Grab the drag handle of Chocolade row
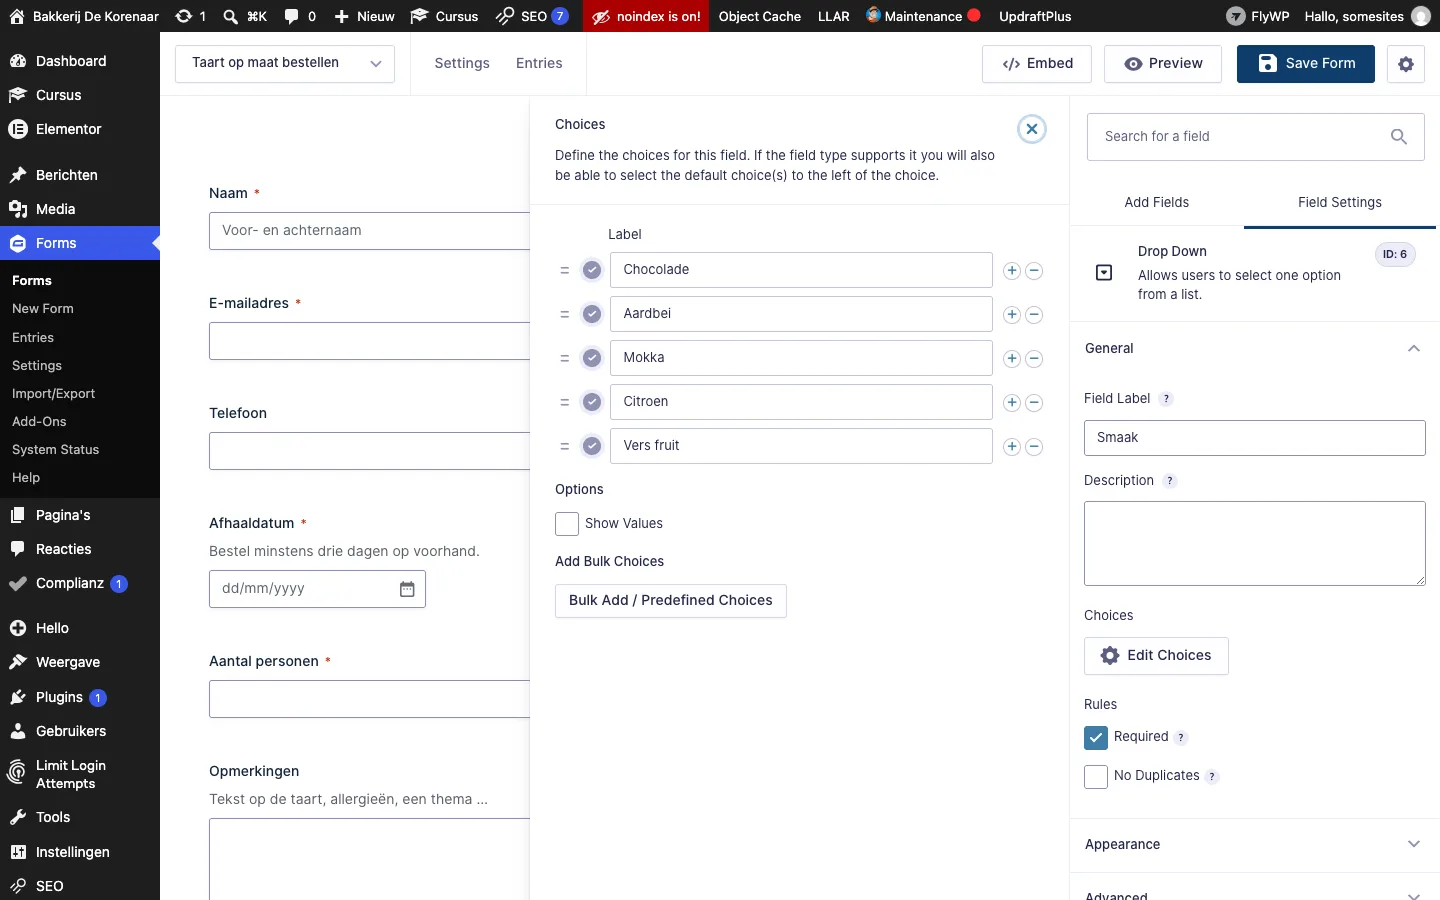 [x=565, y=271]
